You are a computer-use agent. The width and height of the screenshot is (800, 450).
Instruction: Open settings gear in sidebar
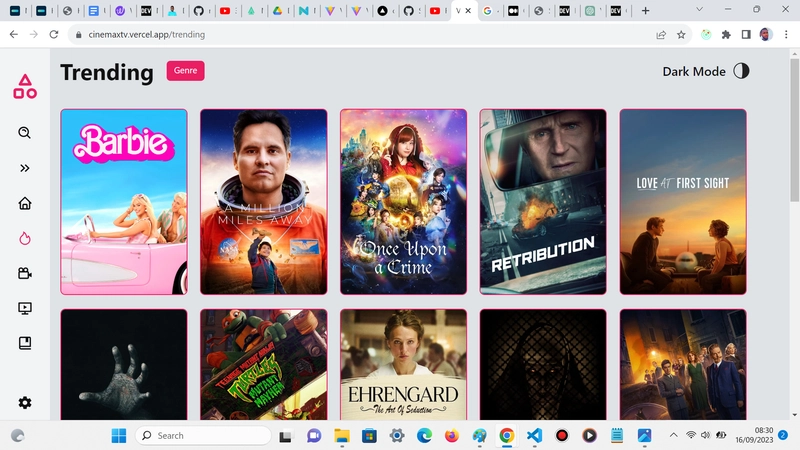(x=24, y=403)
